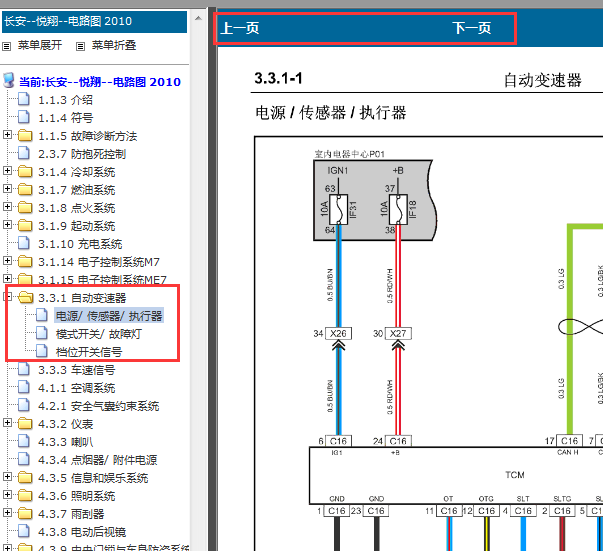Expand the 3.1.4 冷却系统 folder

[x=7, y=171]
